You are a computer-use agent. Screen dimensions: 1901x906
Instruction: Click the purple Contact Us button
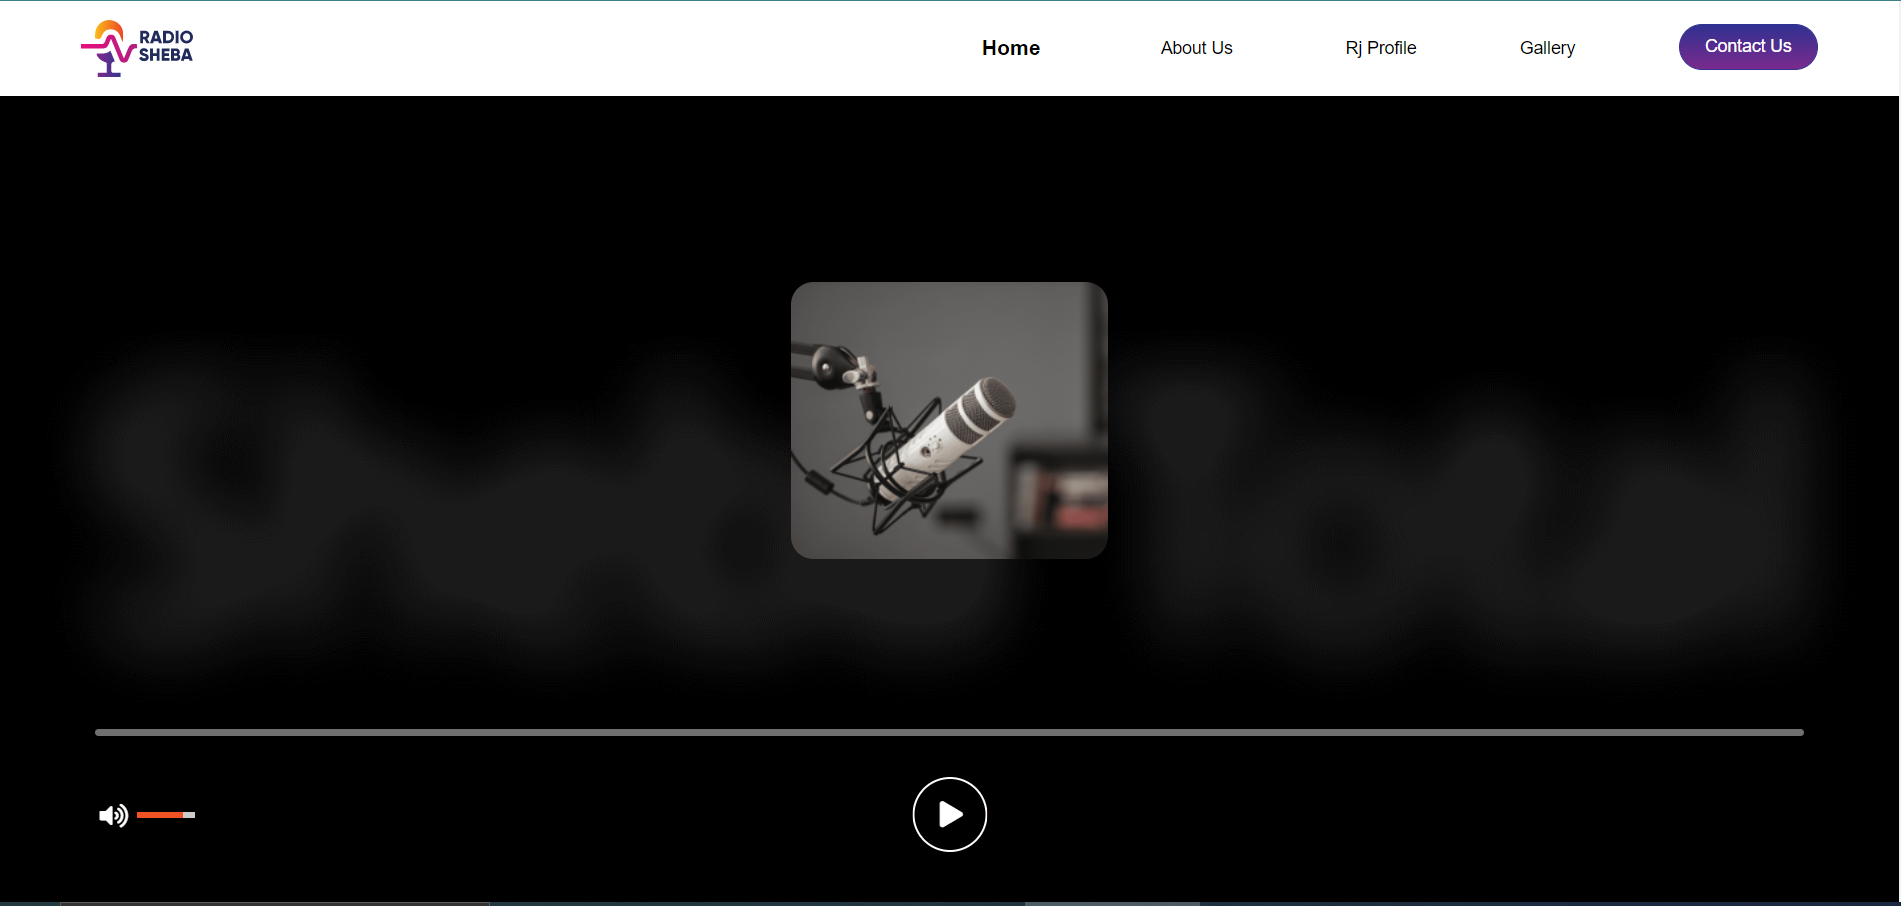1747,47
